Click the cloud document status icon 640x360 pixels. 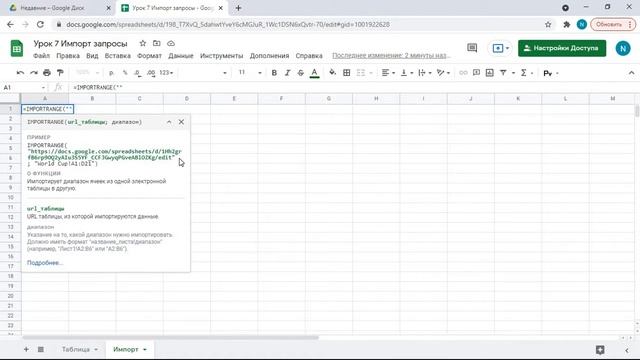click(x=171, y=43)
